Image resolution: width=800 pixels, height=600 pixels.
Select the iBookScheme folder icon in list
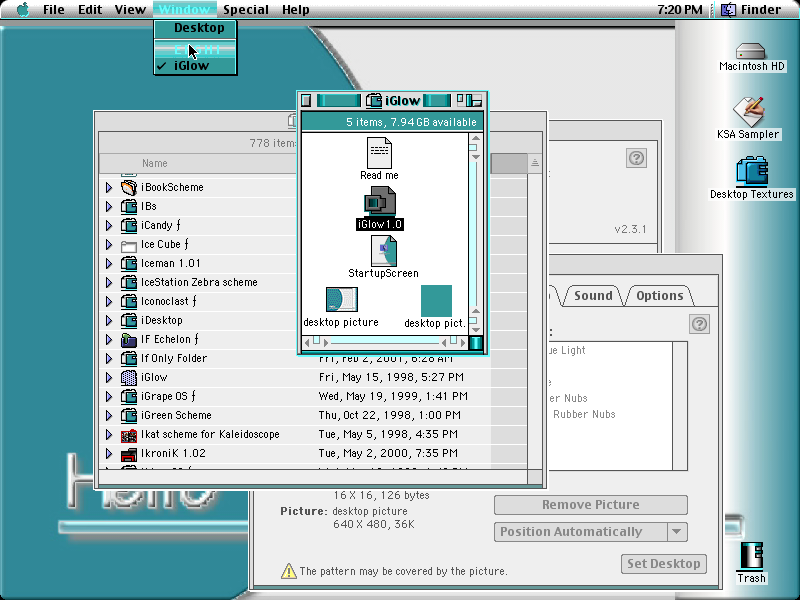click(x=129, y=187)
